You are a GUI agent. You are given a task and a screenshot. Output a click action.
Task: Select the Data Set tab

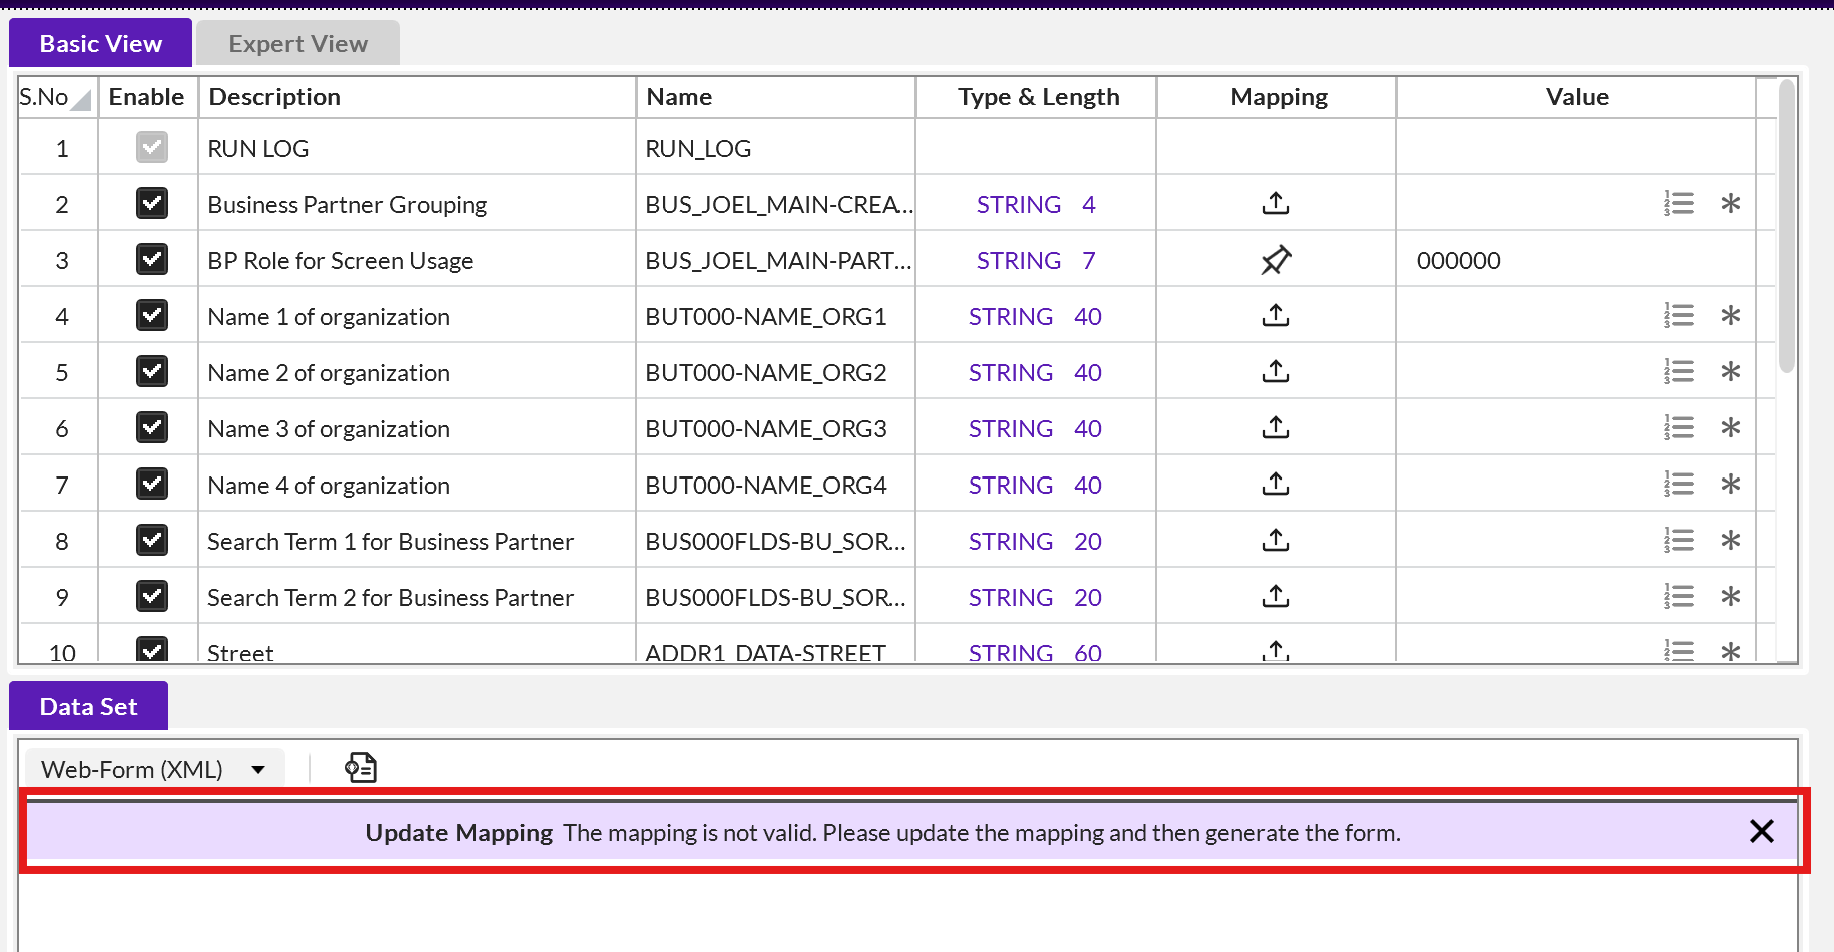pos(88,706)
